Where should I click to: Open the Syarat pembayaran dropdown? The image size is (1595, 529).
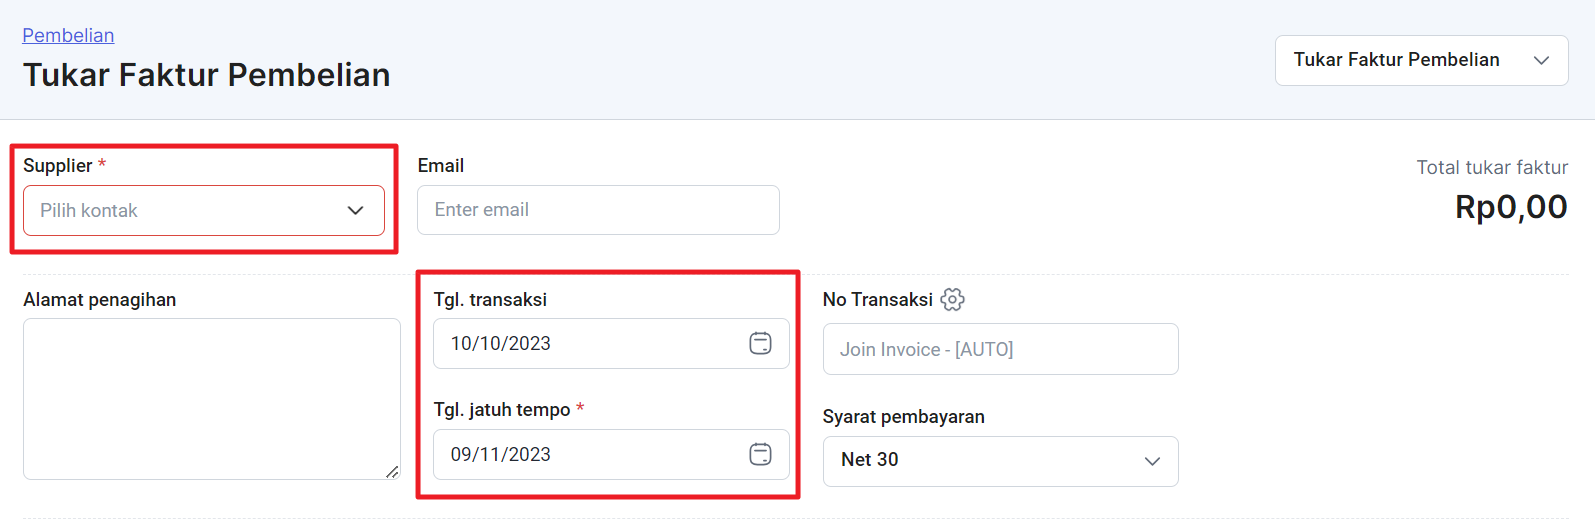click(1000, 461)
